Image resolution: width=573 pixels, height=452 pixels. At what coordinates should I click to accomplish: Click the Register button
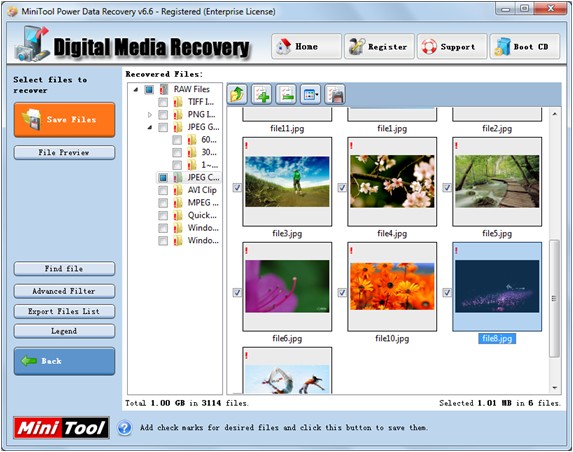pyautogui.click(x=379, y=46)
